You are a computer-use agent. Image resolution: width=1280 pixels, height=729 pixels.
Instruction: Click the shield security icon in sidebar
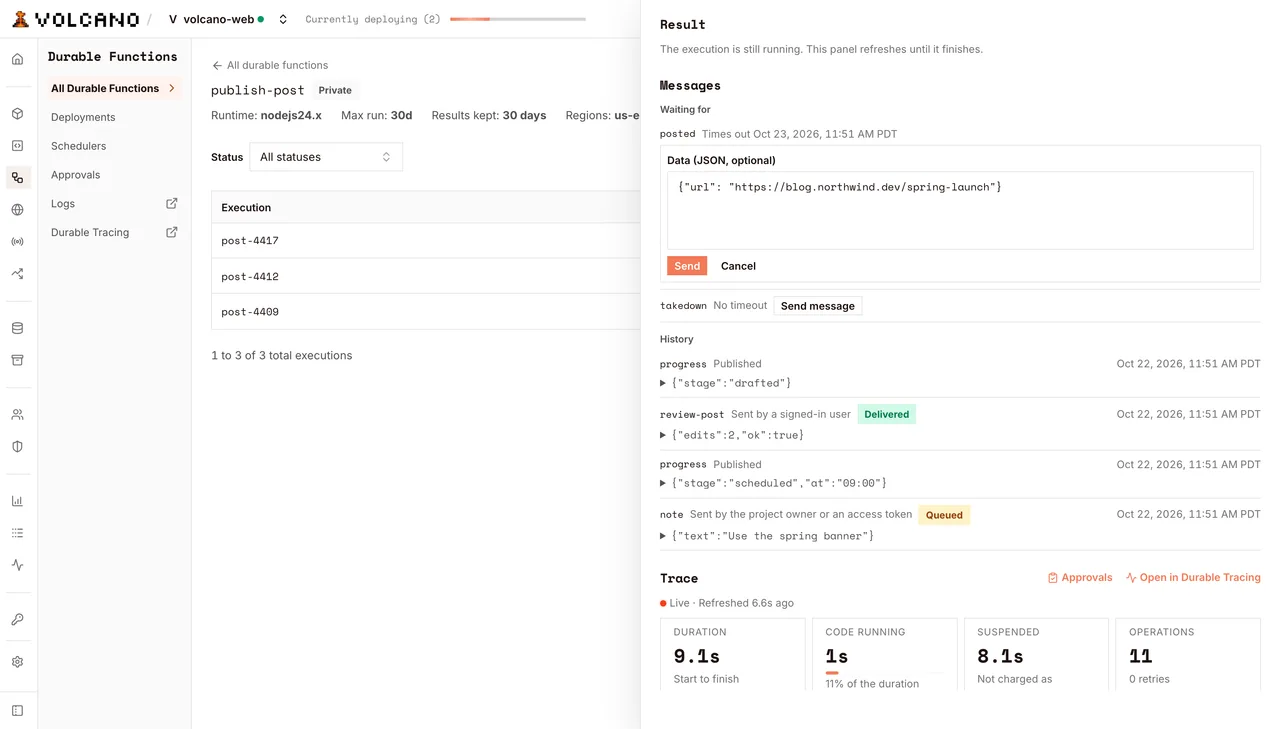tap(17, 447)
